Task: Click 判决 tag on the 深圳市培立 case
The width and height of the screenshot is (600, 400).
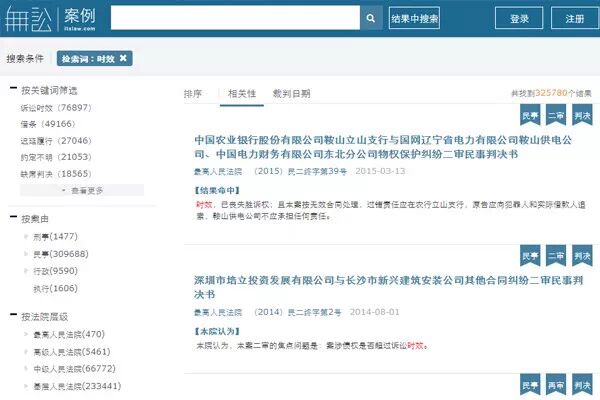Action: [582, 256]
